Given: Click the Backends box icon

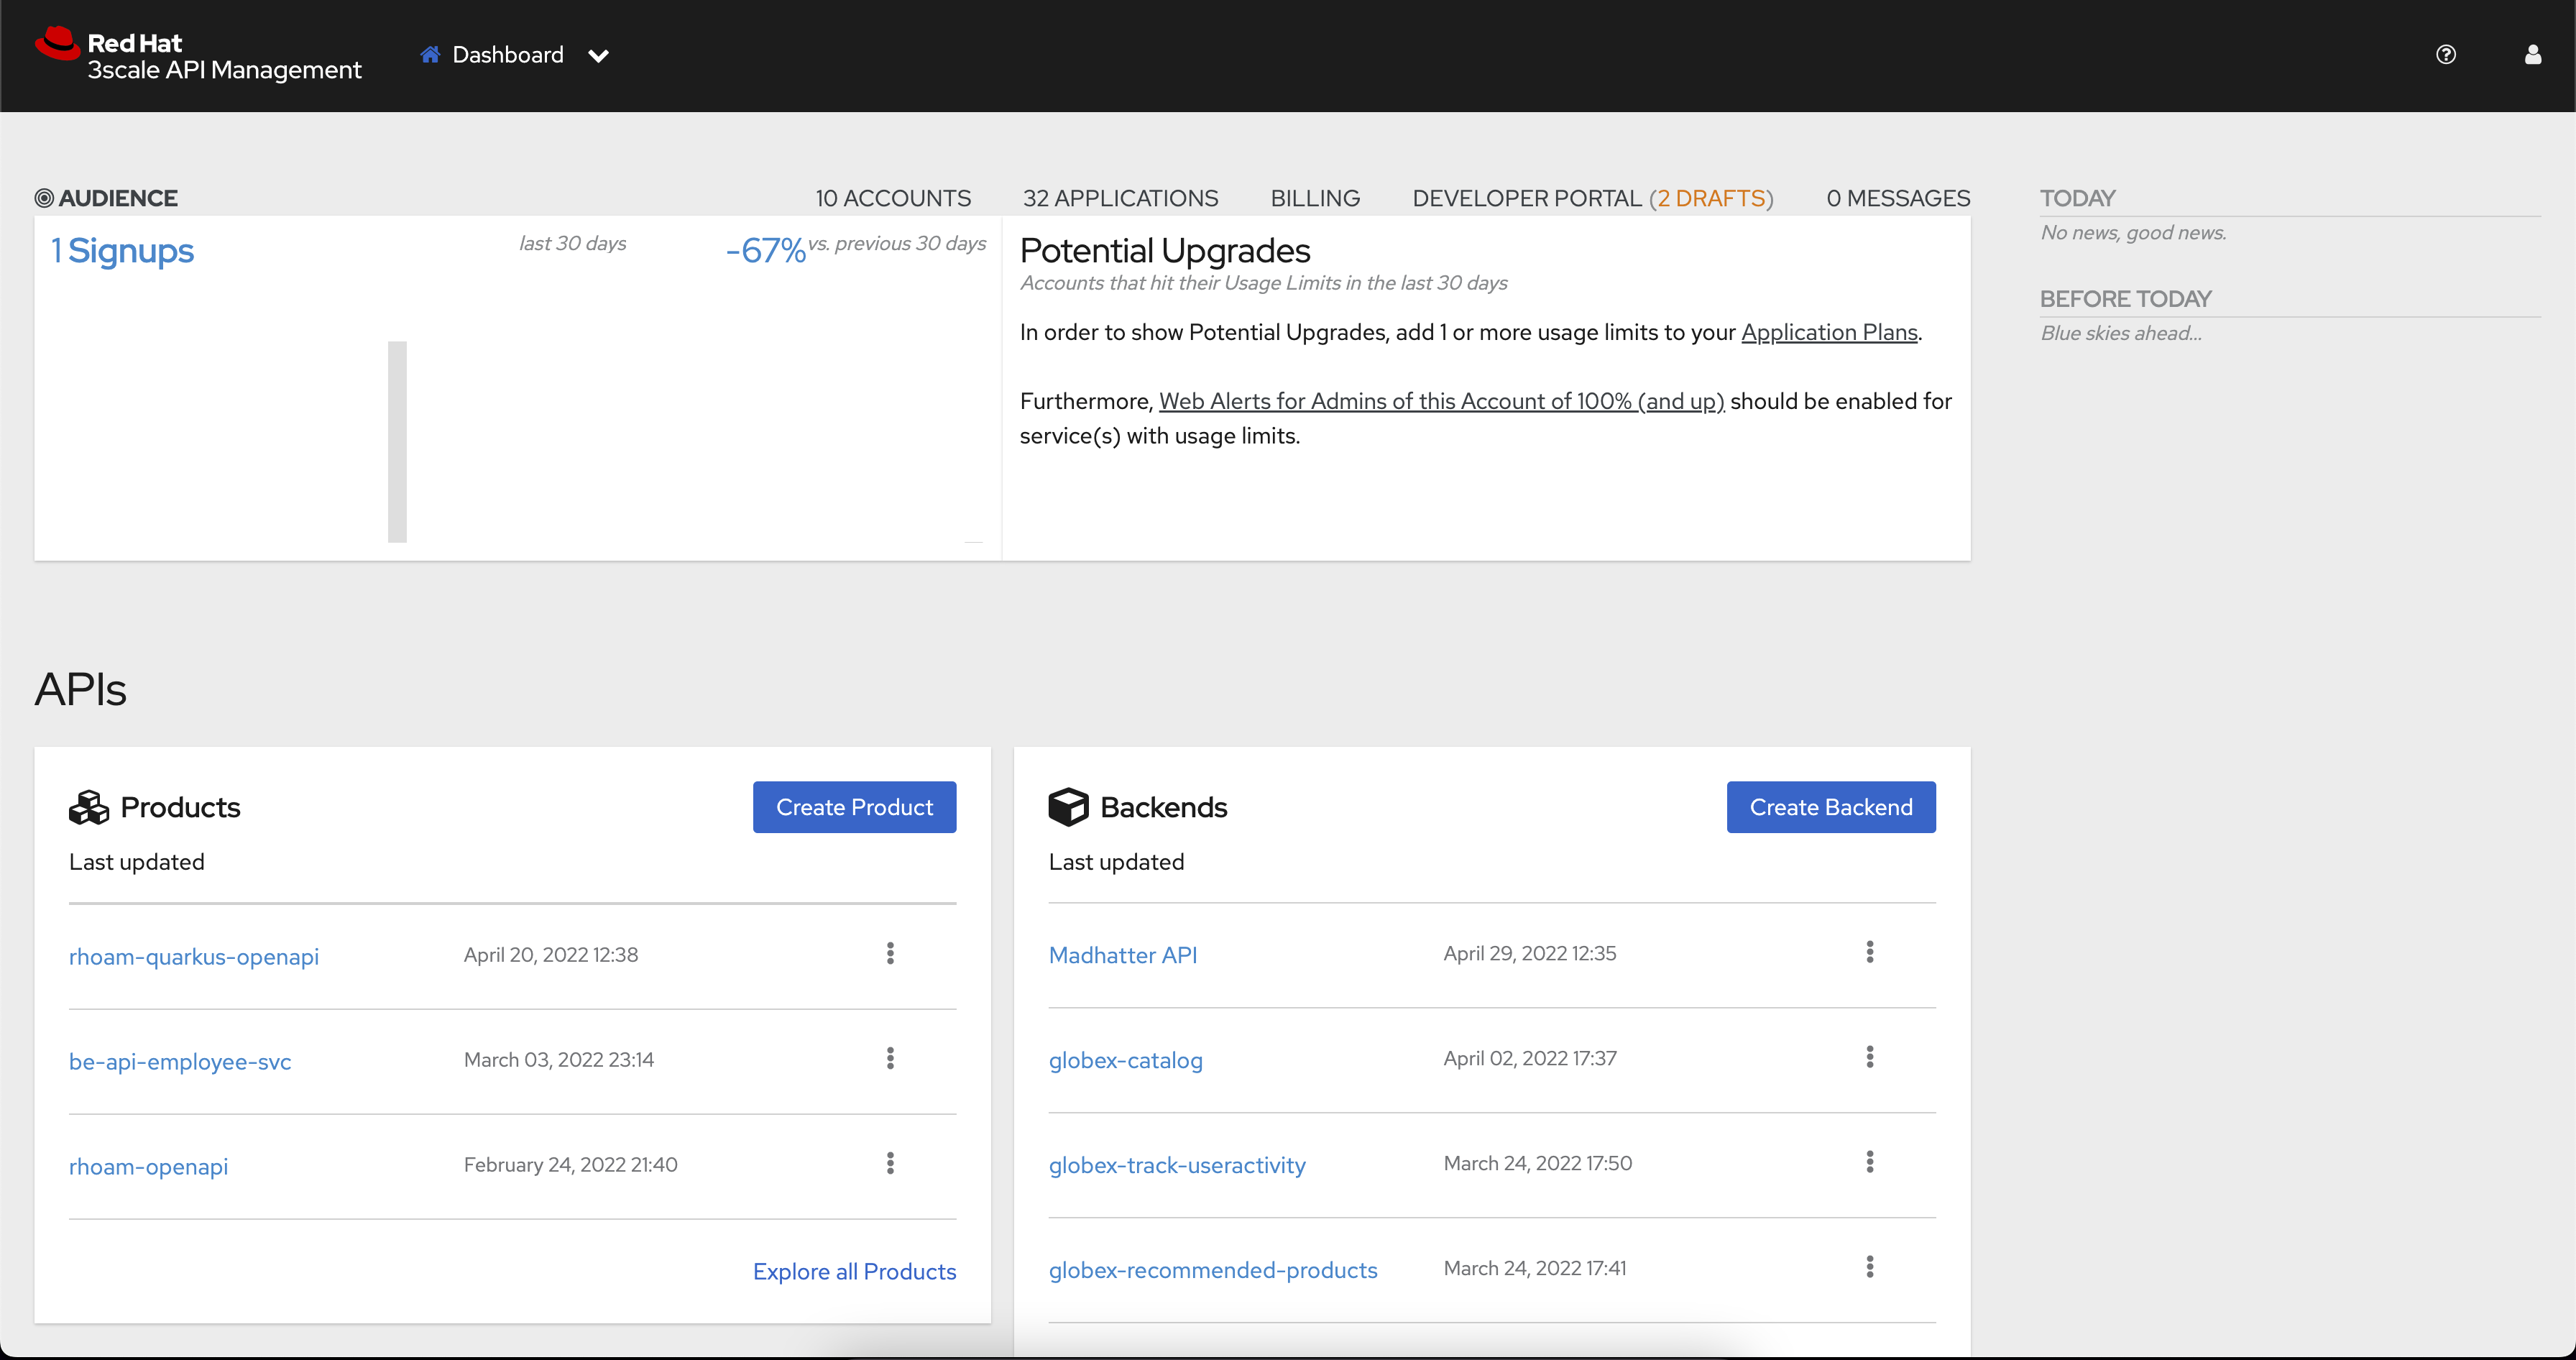Looking at the screenshot, I should [x=1068, y=807].
